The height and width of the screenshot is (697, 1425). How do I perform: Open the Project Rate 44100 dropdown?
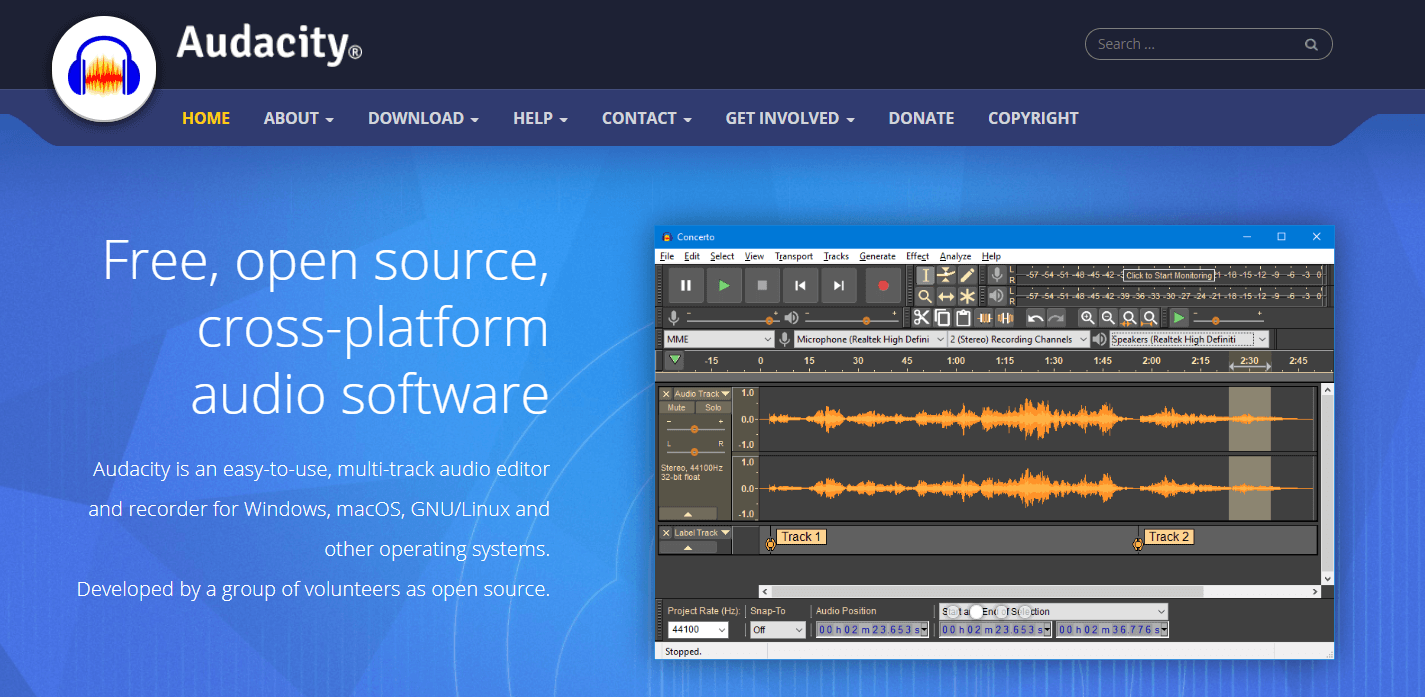(698, 630)
